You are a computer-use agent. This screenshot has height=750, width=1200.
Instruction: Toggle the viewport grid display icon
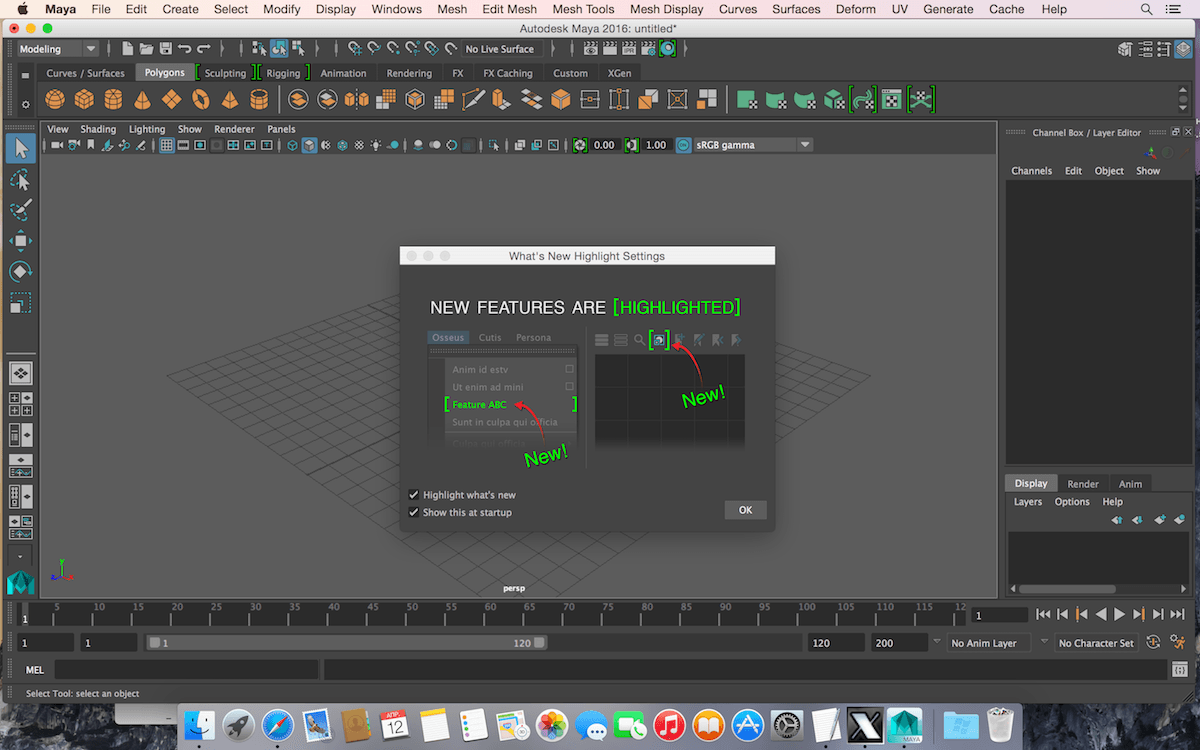(x=167, y=145)
